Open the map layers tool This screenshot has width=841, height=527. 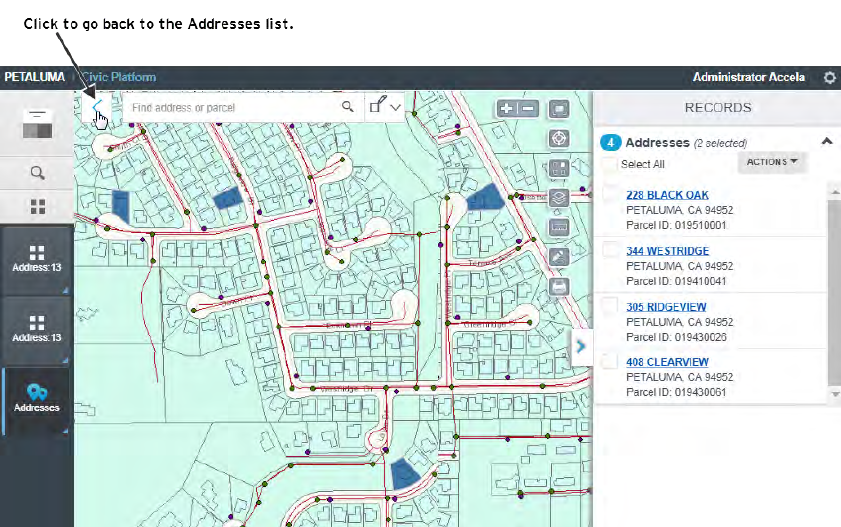point(560,198)
